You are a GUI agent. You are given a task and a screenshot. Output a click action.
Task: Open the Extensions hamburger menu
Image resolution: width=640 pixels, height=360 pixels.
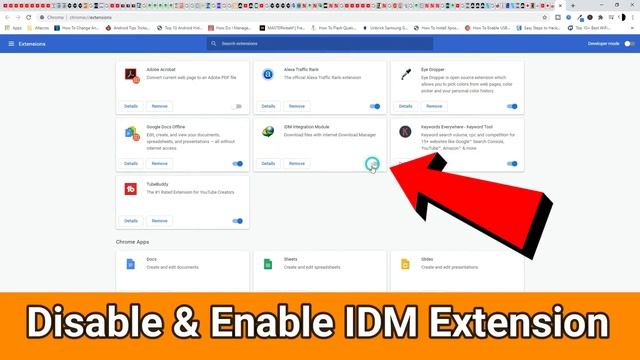11,44
